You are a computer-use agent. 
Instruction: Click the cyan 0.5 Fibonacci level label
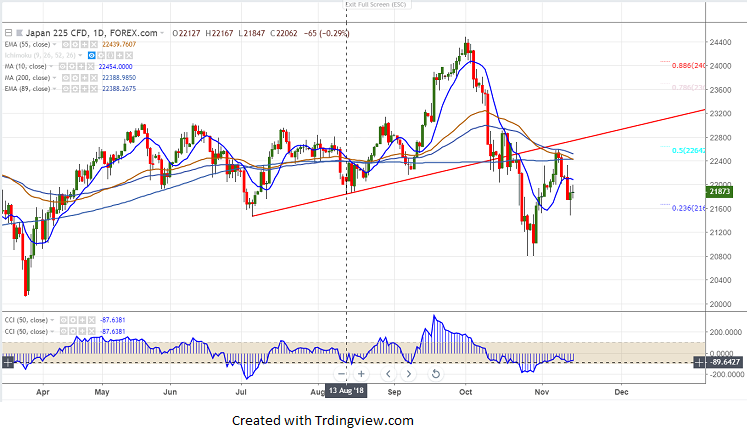(688, 150)
